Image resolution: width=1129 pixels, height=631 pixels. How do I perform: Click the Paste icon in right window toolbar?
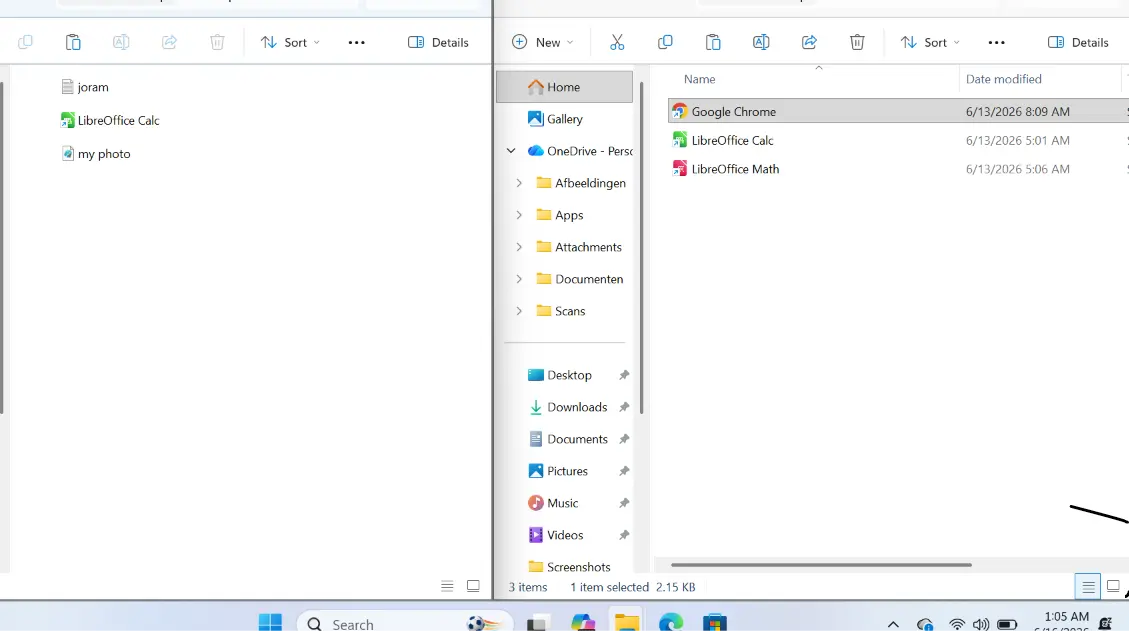[x=713, y=42]
